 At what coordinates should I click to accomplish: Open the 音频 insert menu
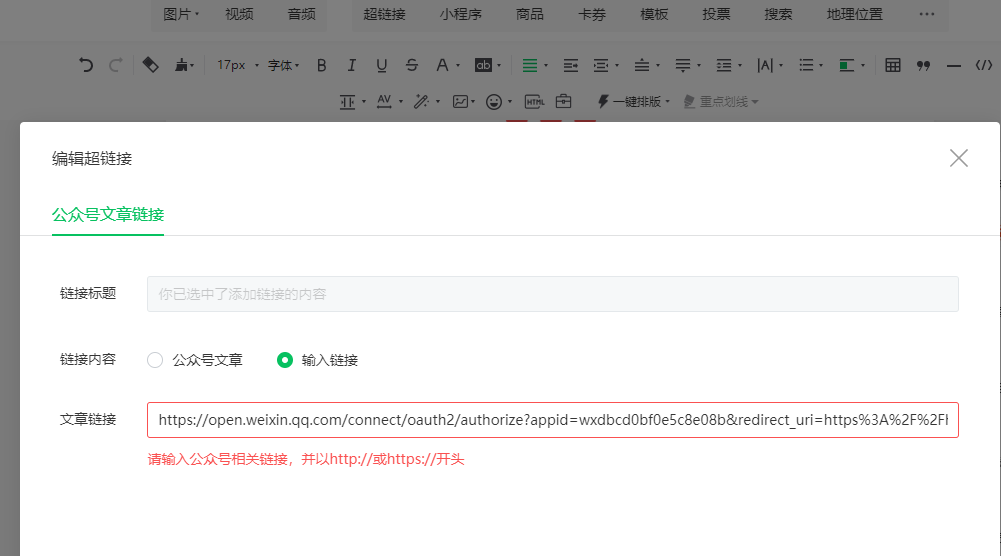(301, 14)
